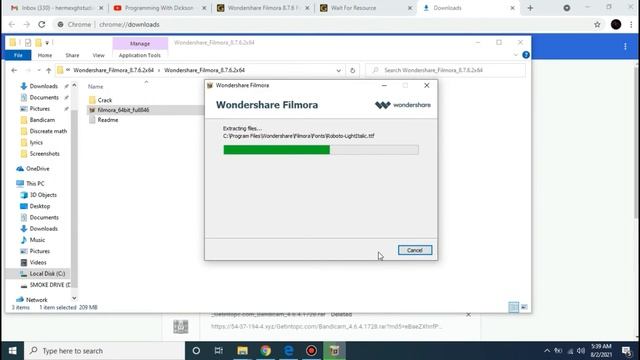The height and width of the screenshot is (360, 640).
Task: Click the taskbar search box
Action: (104, 351)
